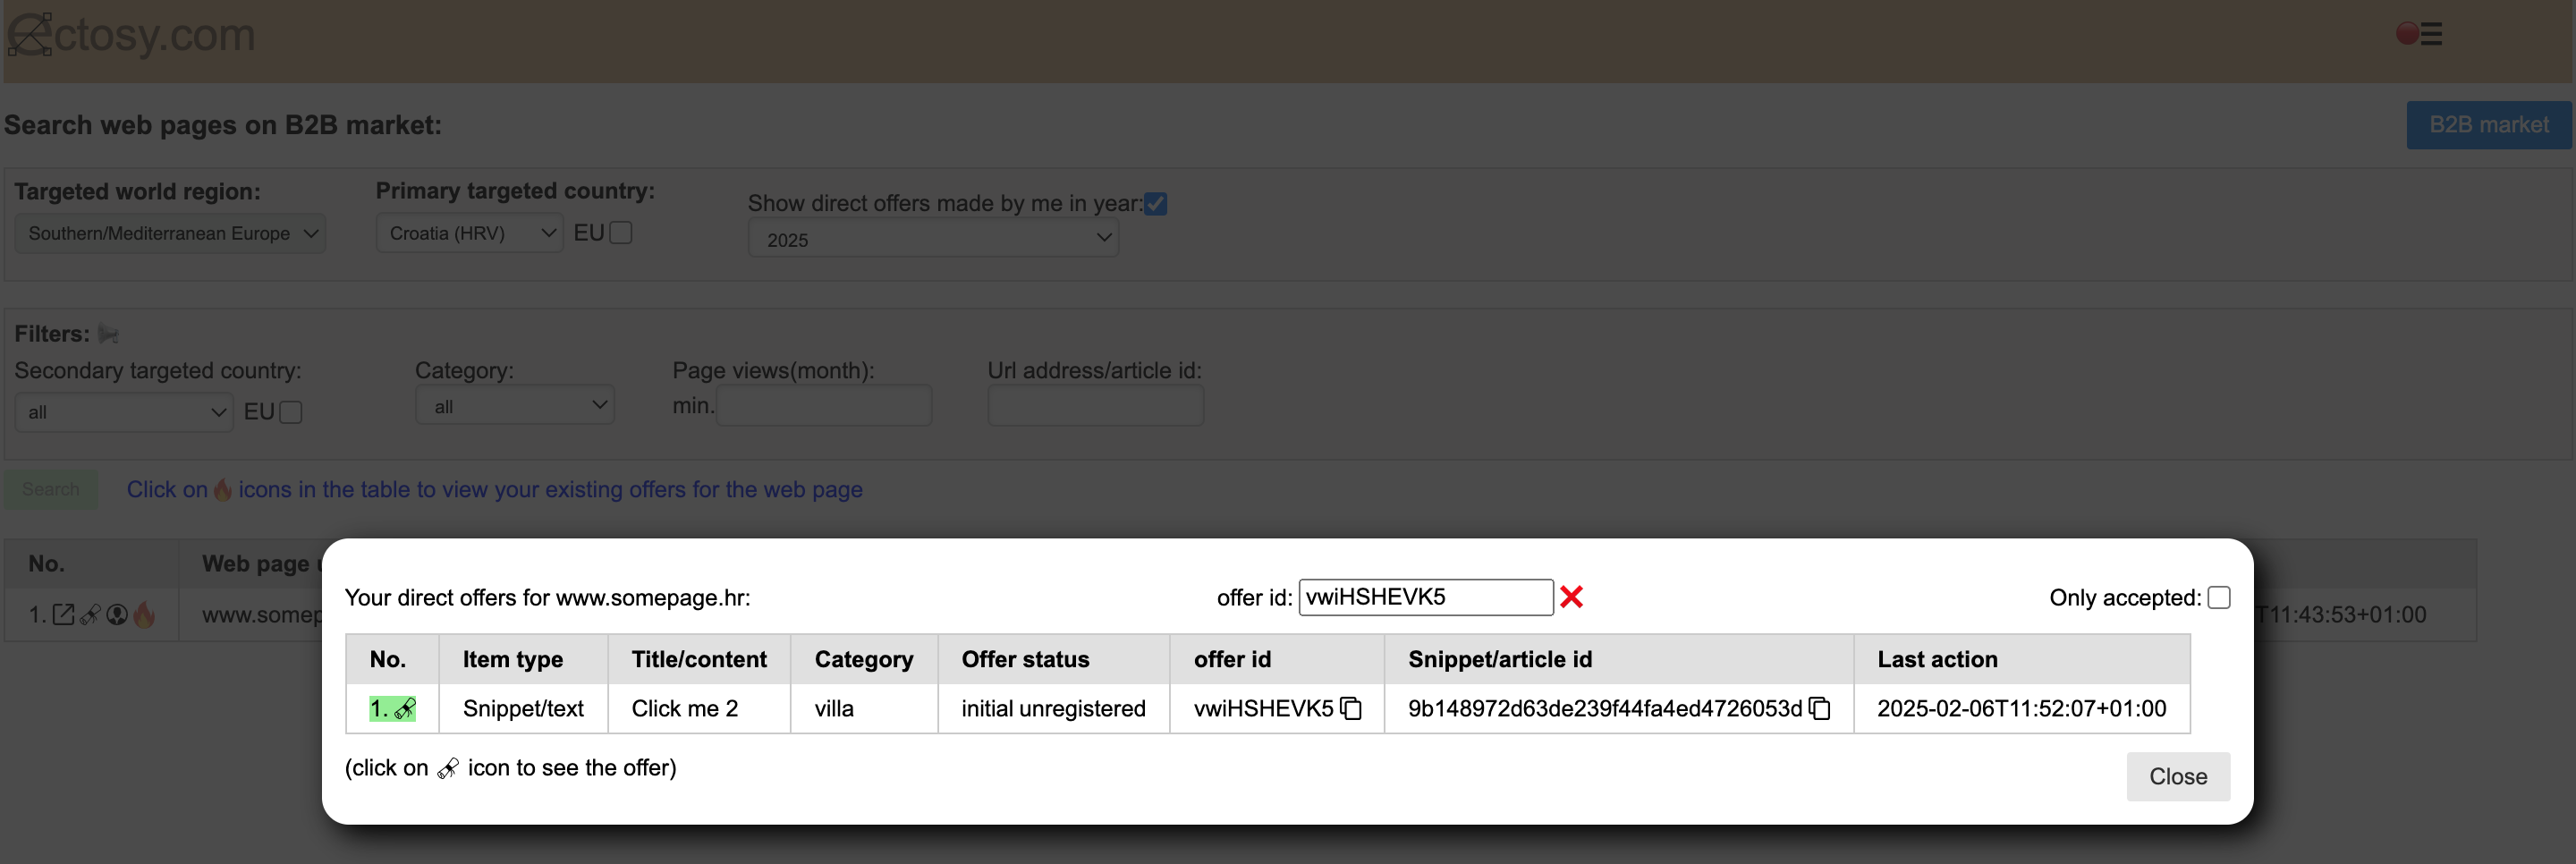Expand the Targeted world region dropdown
Image resolution: width=2576 pixels, height=864 pixels.
pos(170,234)
